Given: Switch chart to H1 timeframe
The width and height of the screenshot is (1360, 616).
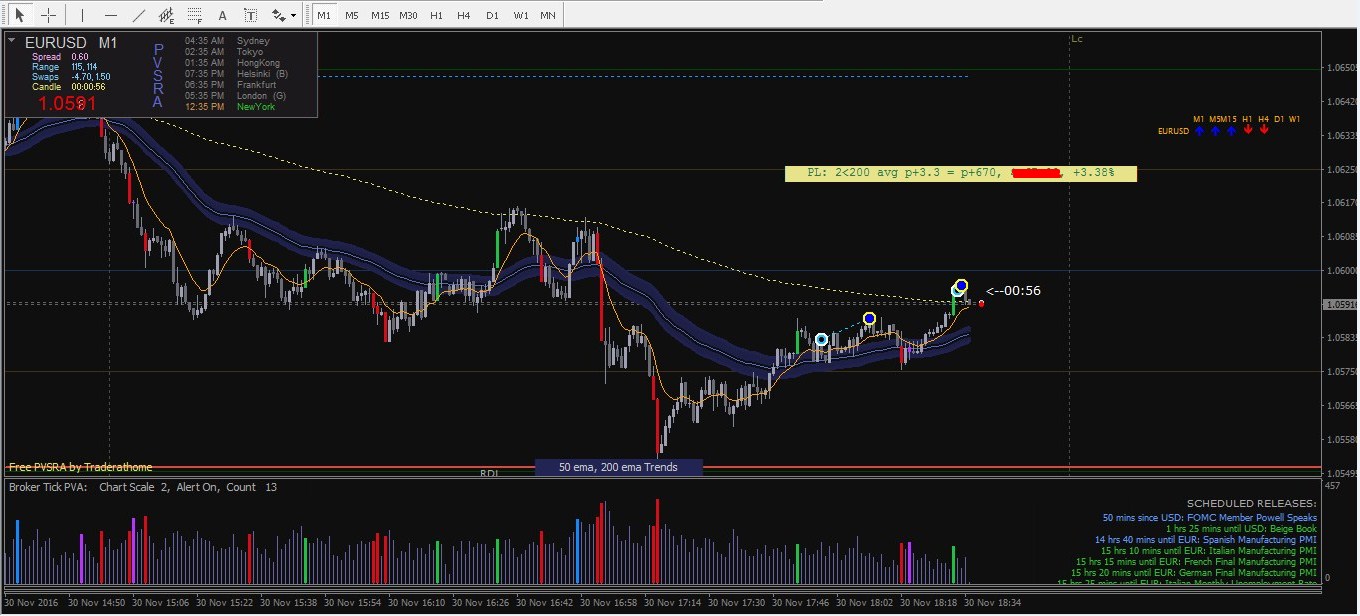Looking at the screenshot, I should pos(436,15).
